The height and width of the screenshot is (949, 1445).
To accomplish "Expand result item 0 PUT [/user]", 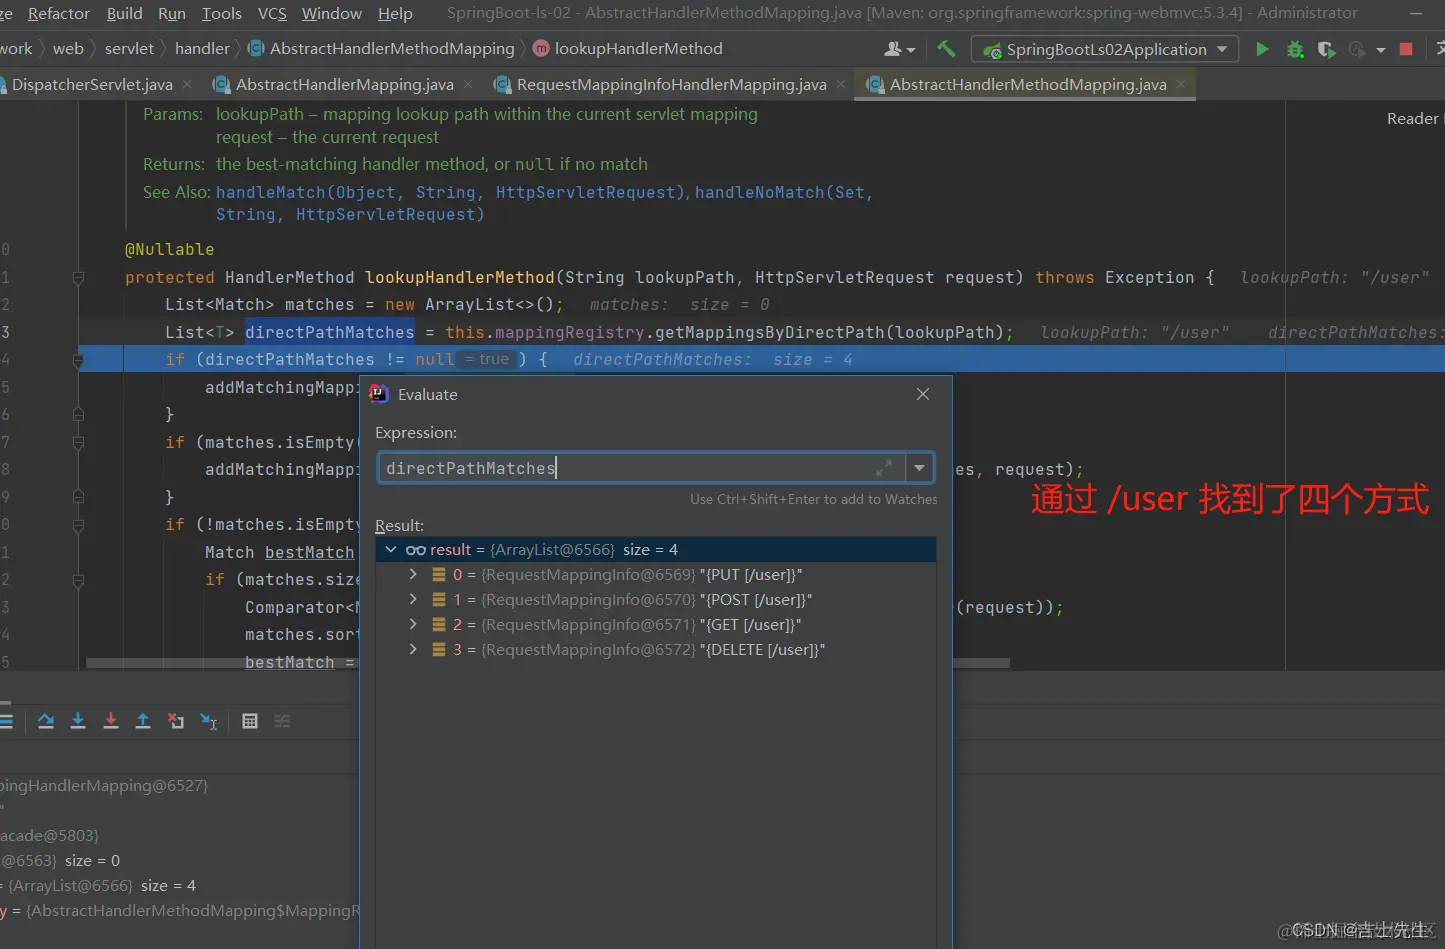I will 413,575.
